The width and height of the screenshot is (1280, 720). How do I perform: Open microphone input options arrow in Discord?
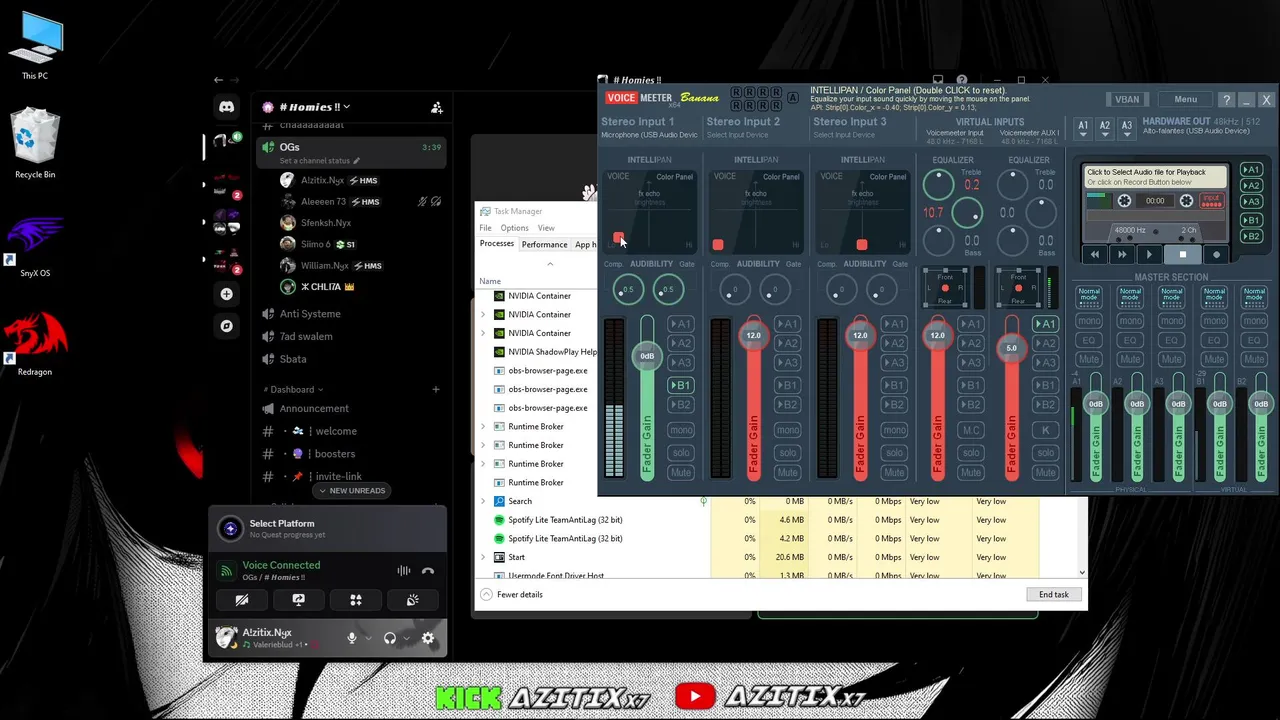tap(368, 638)
